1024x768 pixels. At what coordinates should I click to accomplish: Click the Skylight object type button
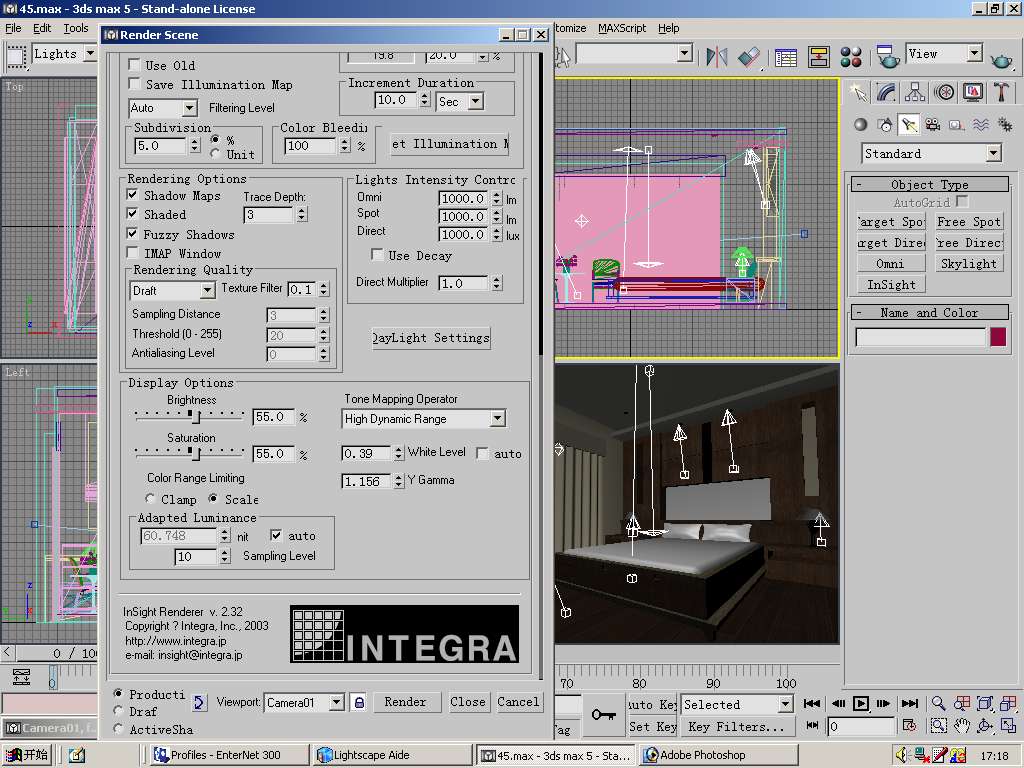(968, 264)
